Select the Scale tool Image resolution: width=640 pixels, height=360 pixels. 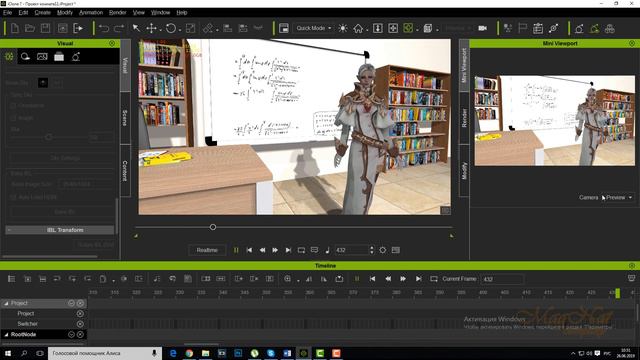tap(190, 28)
